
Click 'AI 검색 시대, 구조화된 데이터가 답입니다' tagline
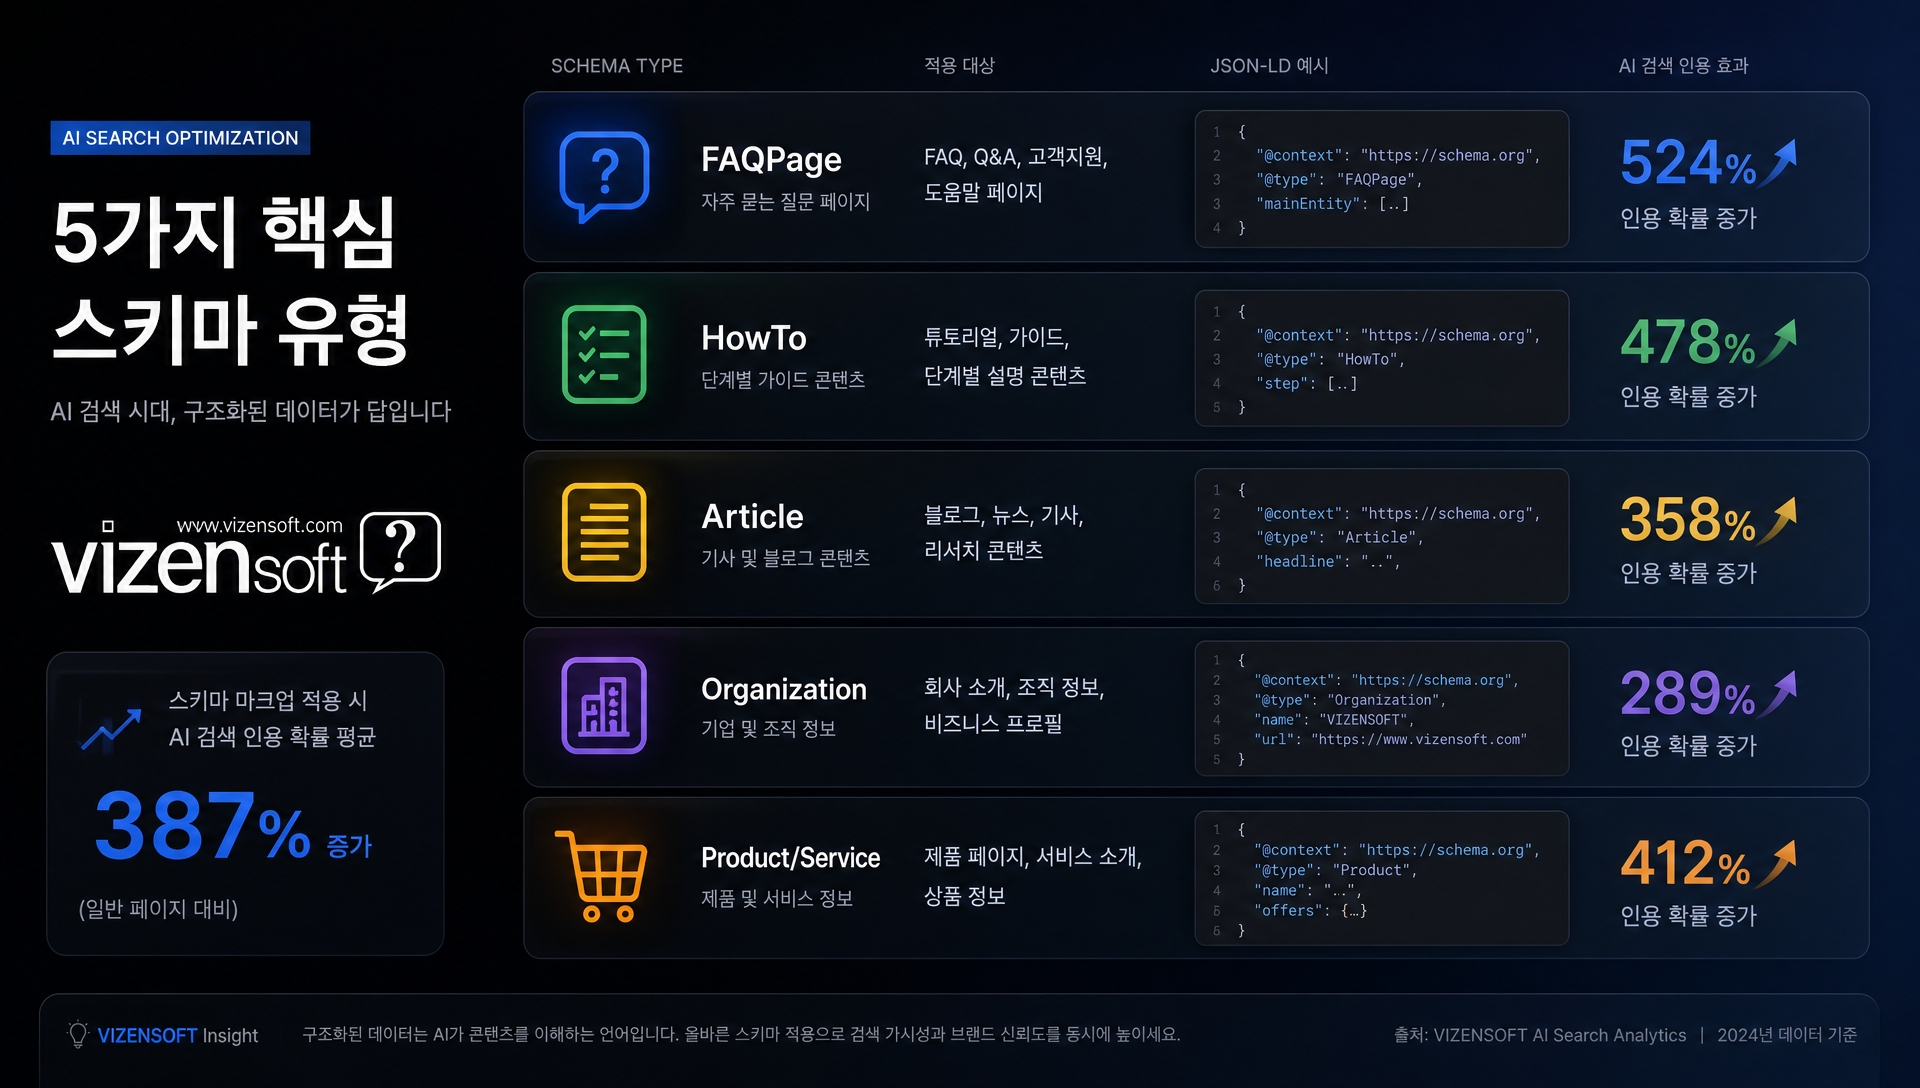(251, 411)
